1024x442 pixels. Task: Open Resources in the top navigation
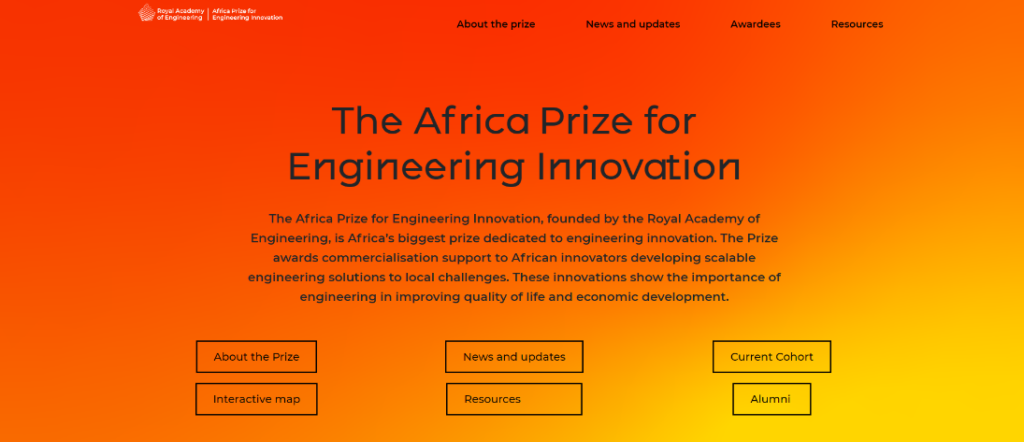(x=857, y=24)
